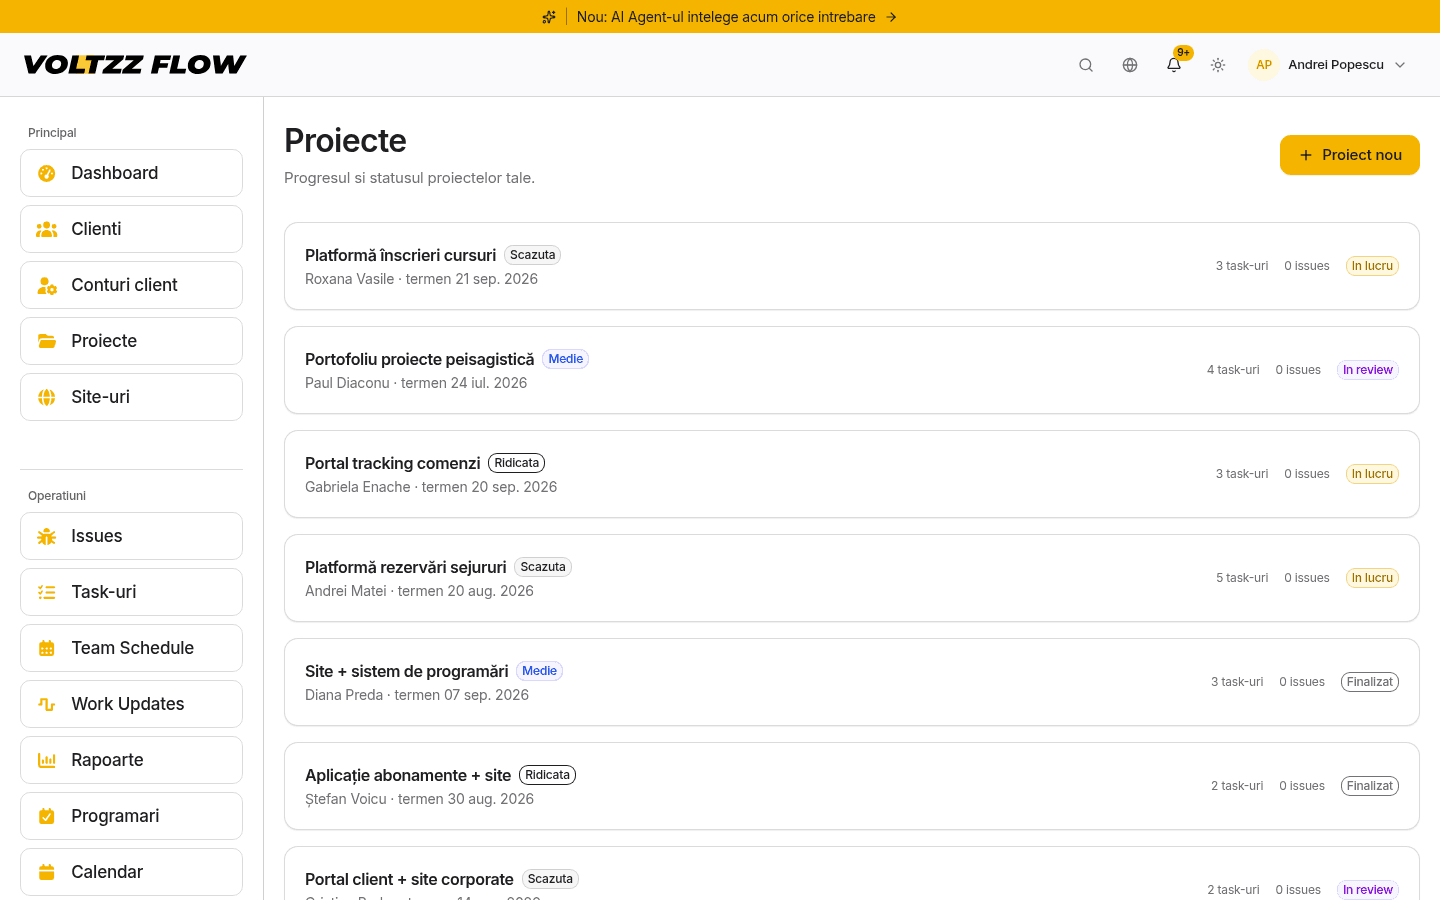The width and height of the screenshot is (1440, 900).
Task: Click Finalizat status on Aplicație abonamente row
Action: (1370, 786)
